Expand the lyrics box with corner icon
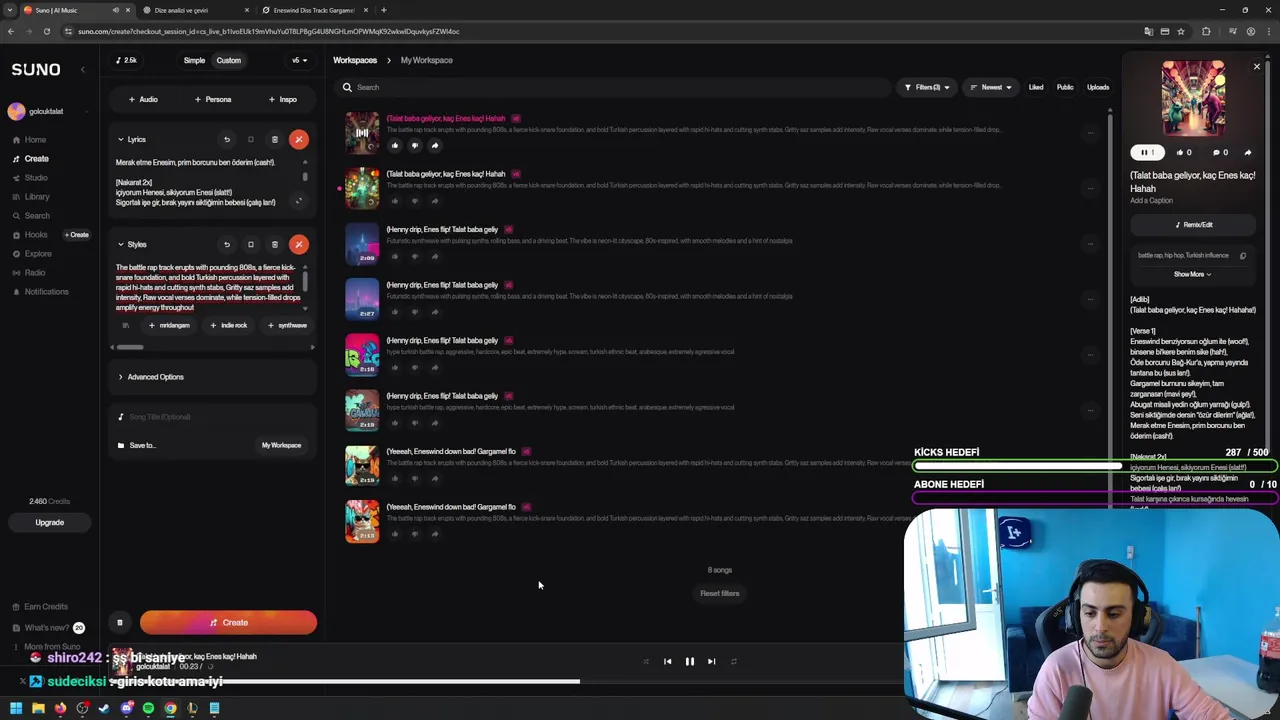The height and width of the screenshot is (720, 1280). coord(298,201)
